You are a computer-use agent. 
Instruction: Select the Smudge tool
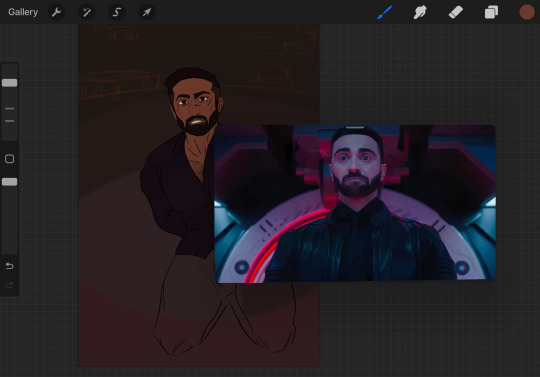(420, 12)
